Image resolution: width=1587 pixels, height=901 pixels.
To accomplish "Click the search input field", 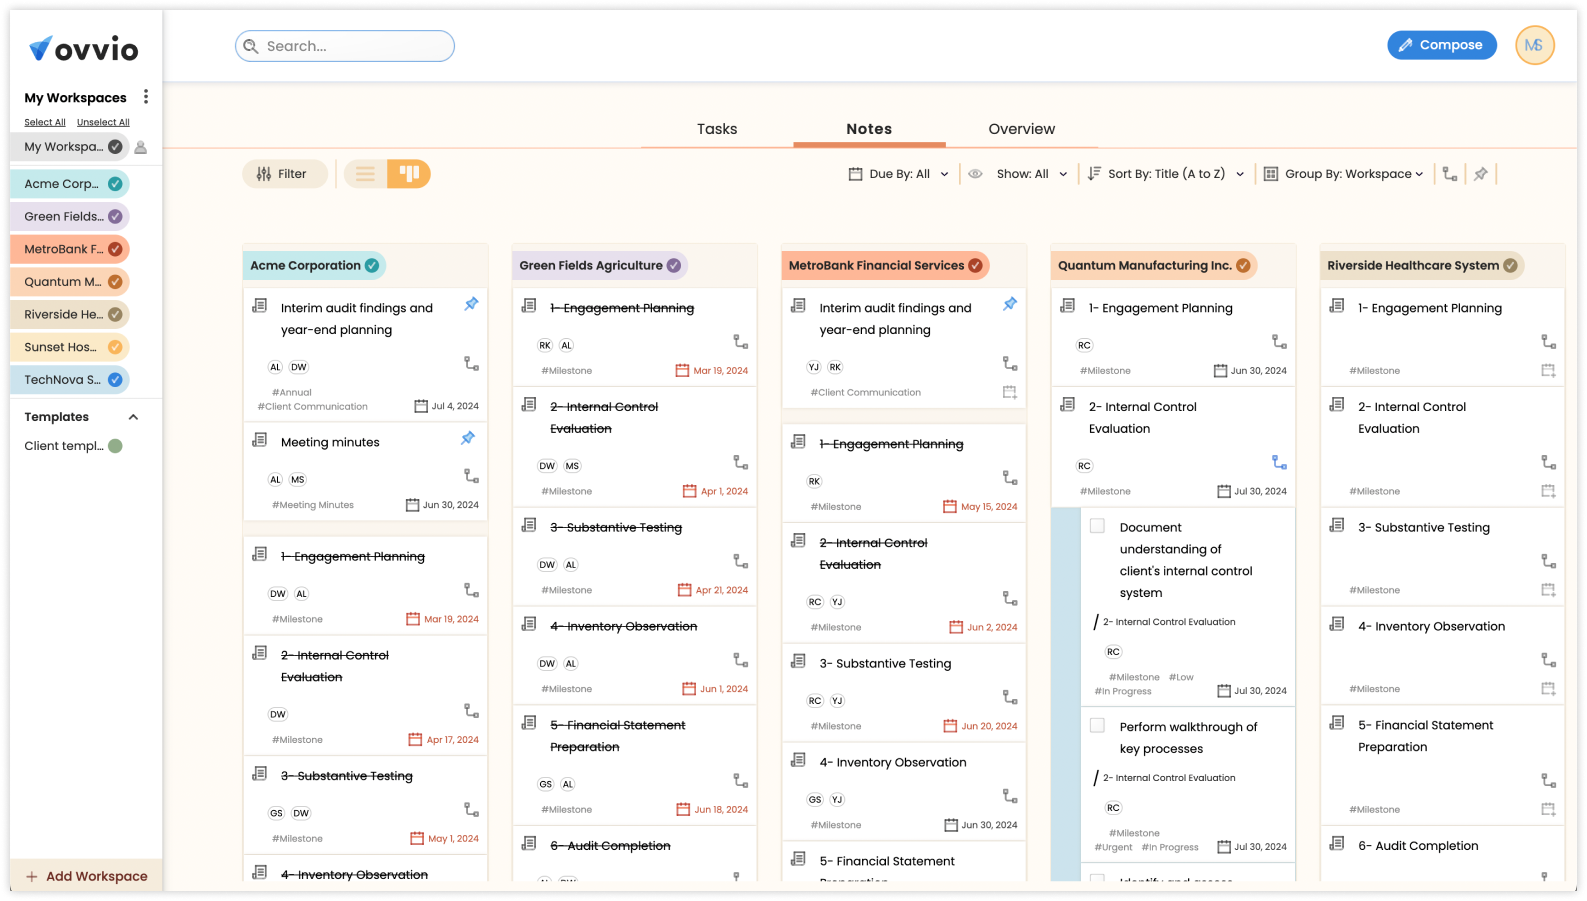I will (345, 46).
